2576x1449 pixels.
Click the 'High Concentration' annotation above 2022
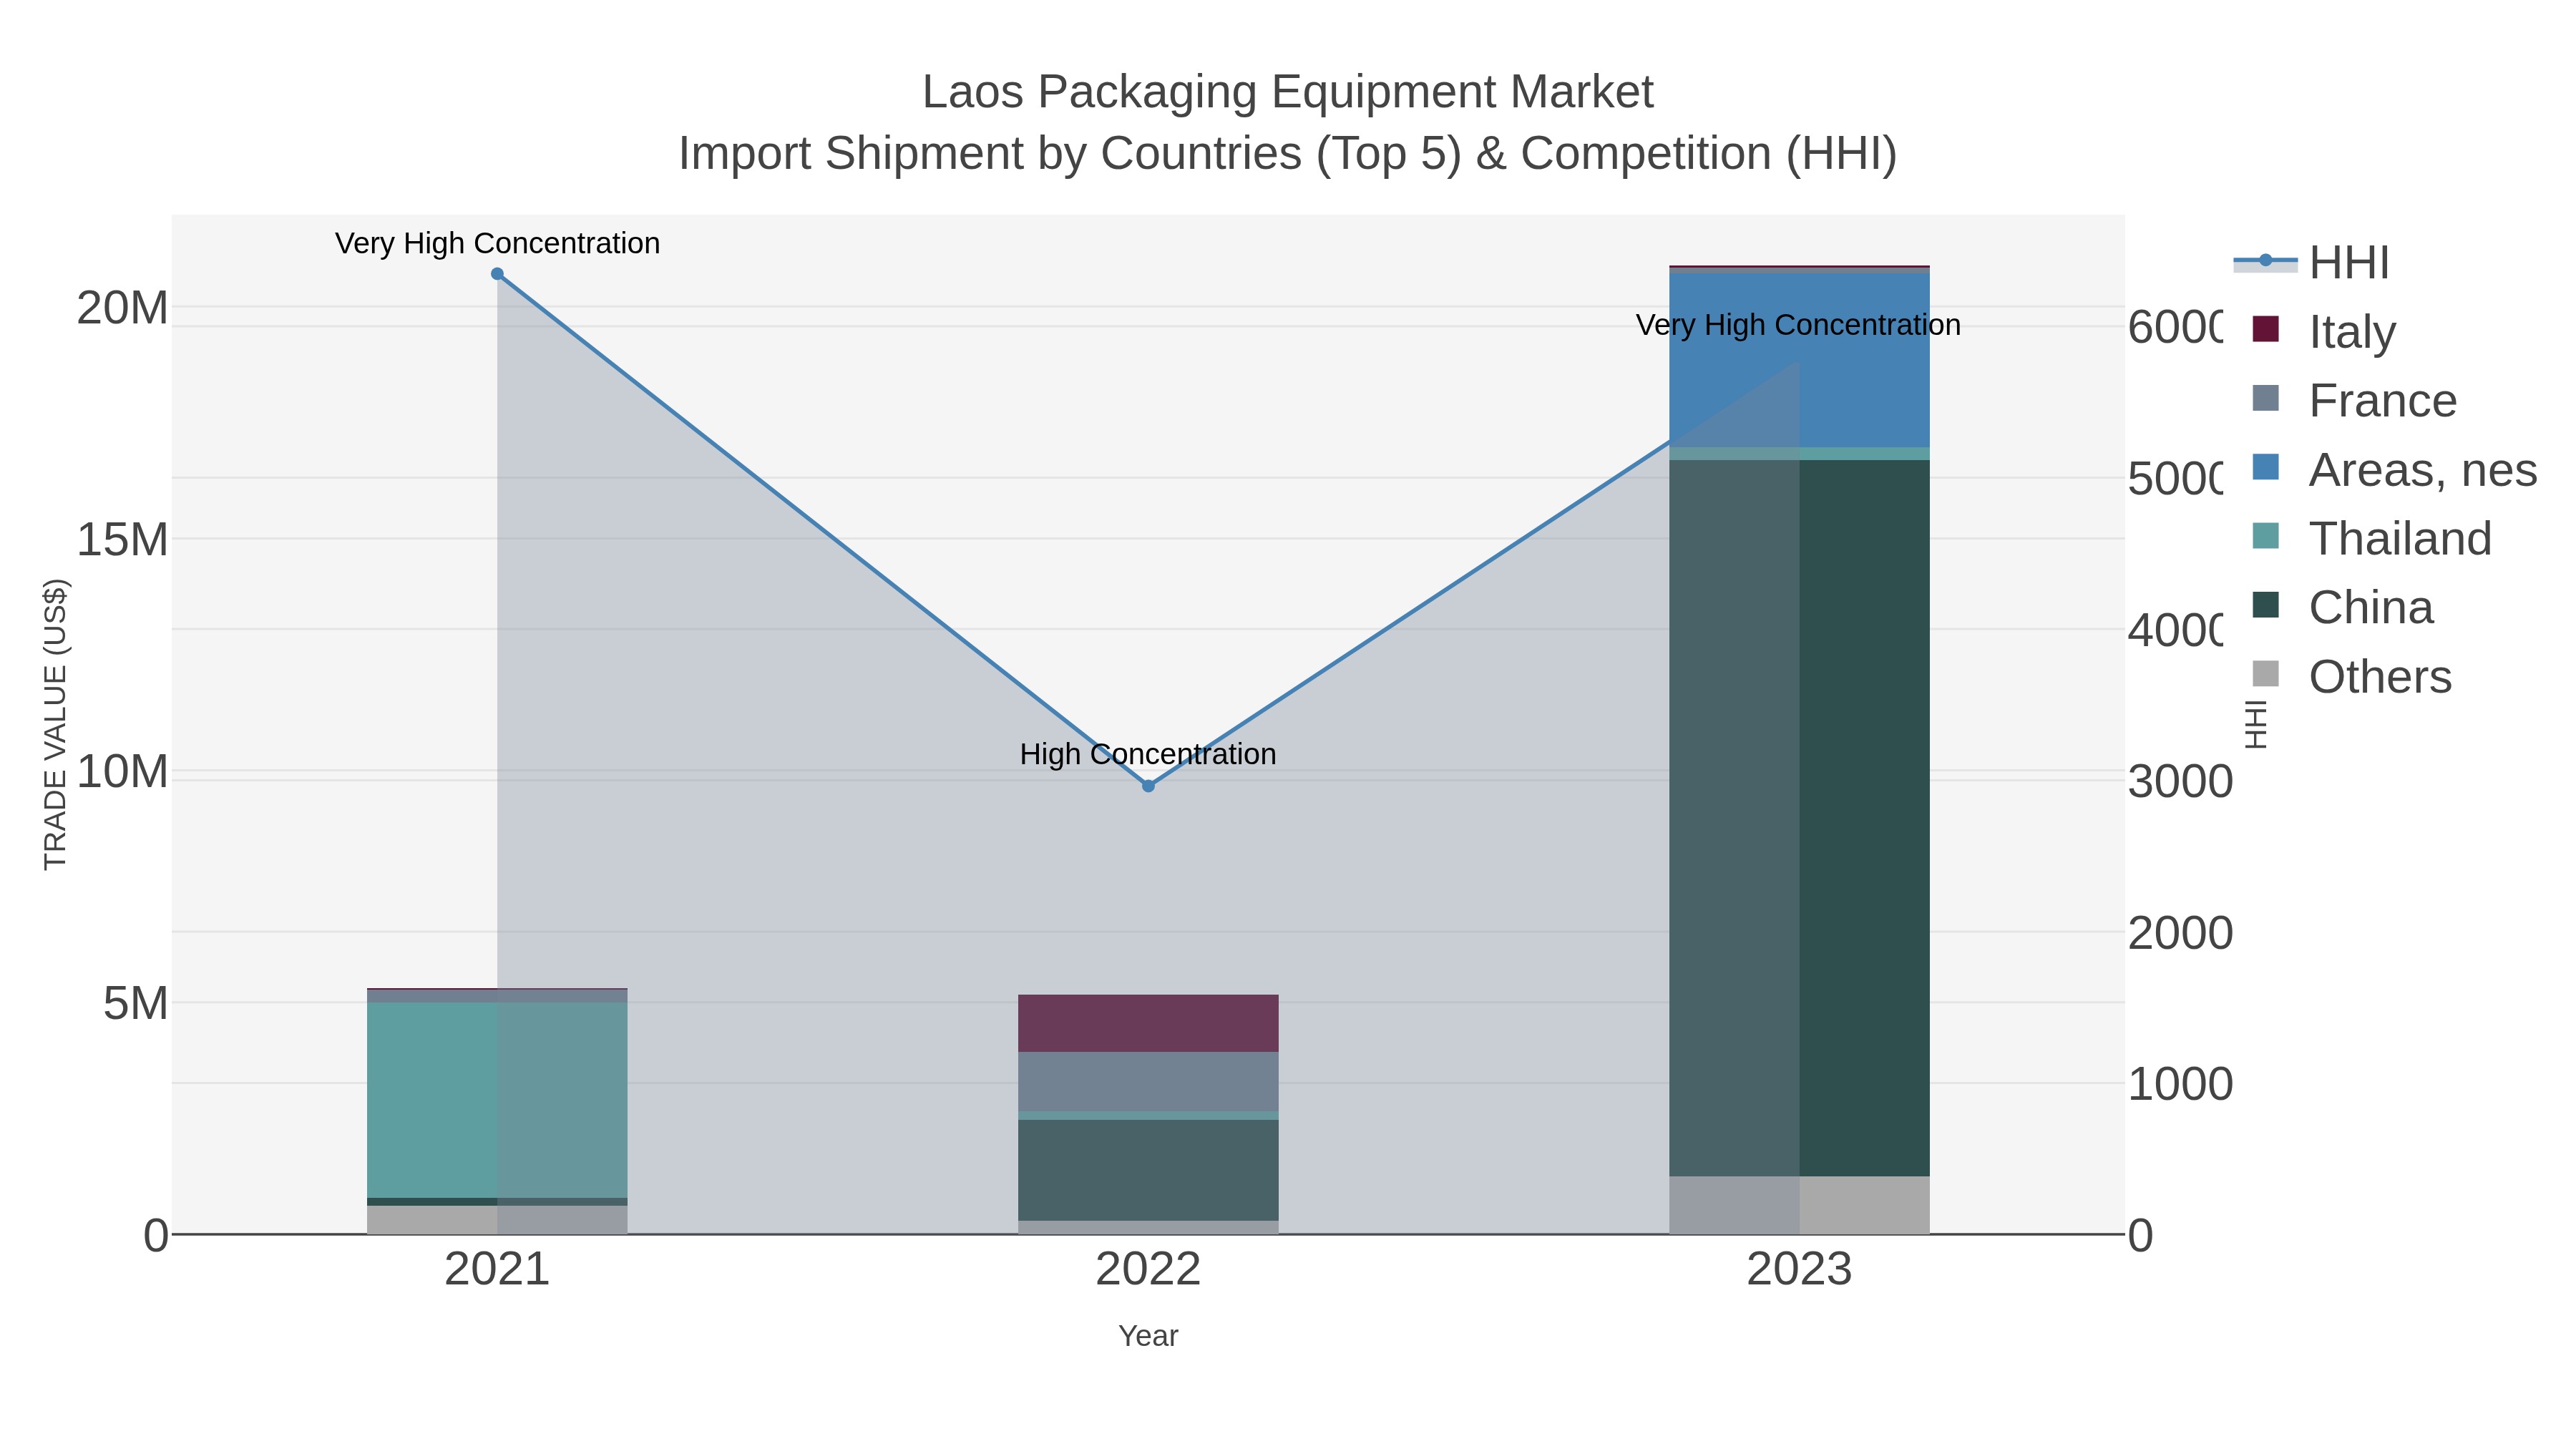pyautogui.click(x=1148, y=754)
